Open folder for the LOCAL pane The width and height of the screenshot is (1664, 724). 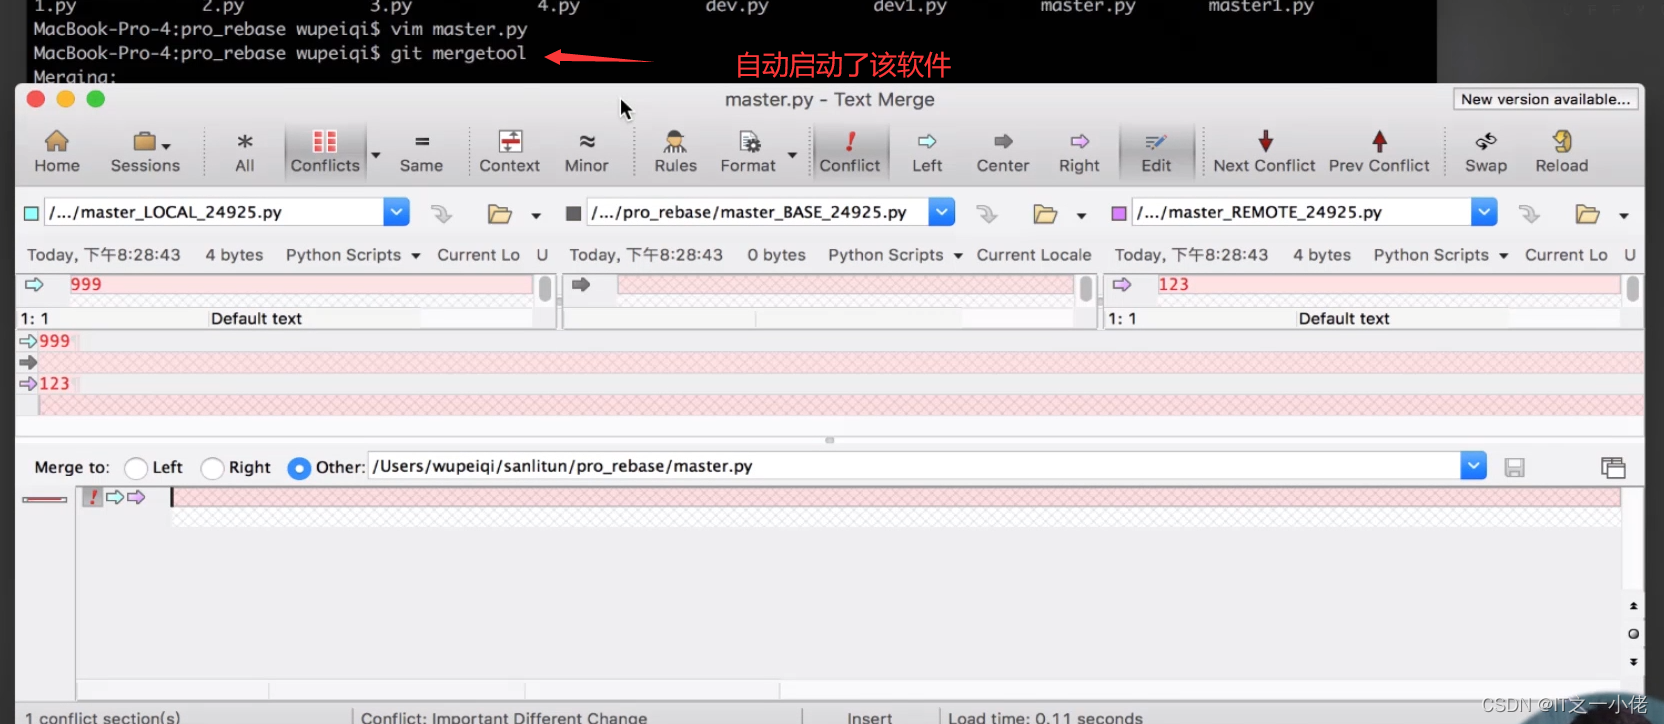pos(499,213)
